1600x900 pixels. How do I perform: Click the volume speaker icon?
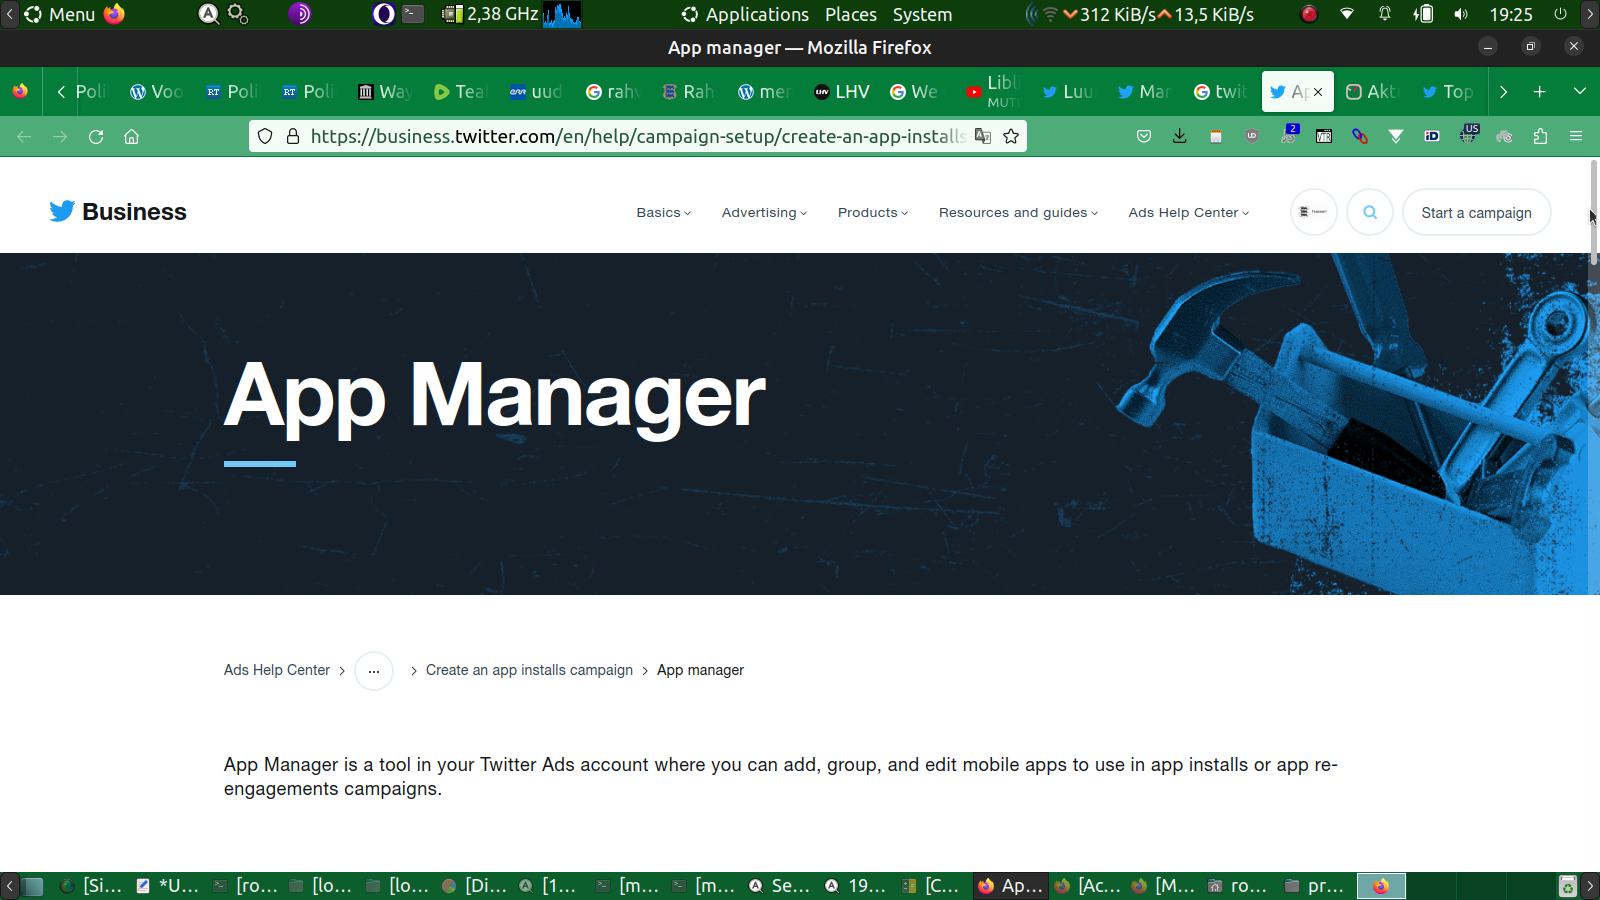(x=1461, y=14)
